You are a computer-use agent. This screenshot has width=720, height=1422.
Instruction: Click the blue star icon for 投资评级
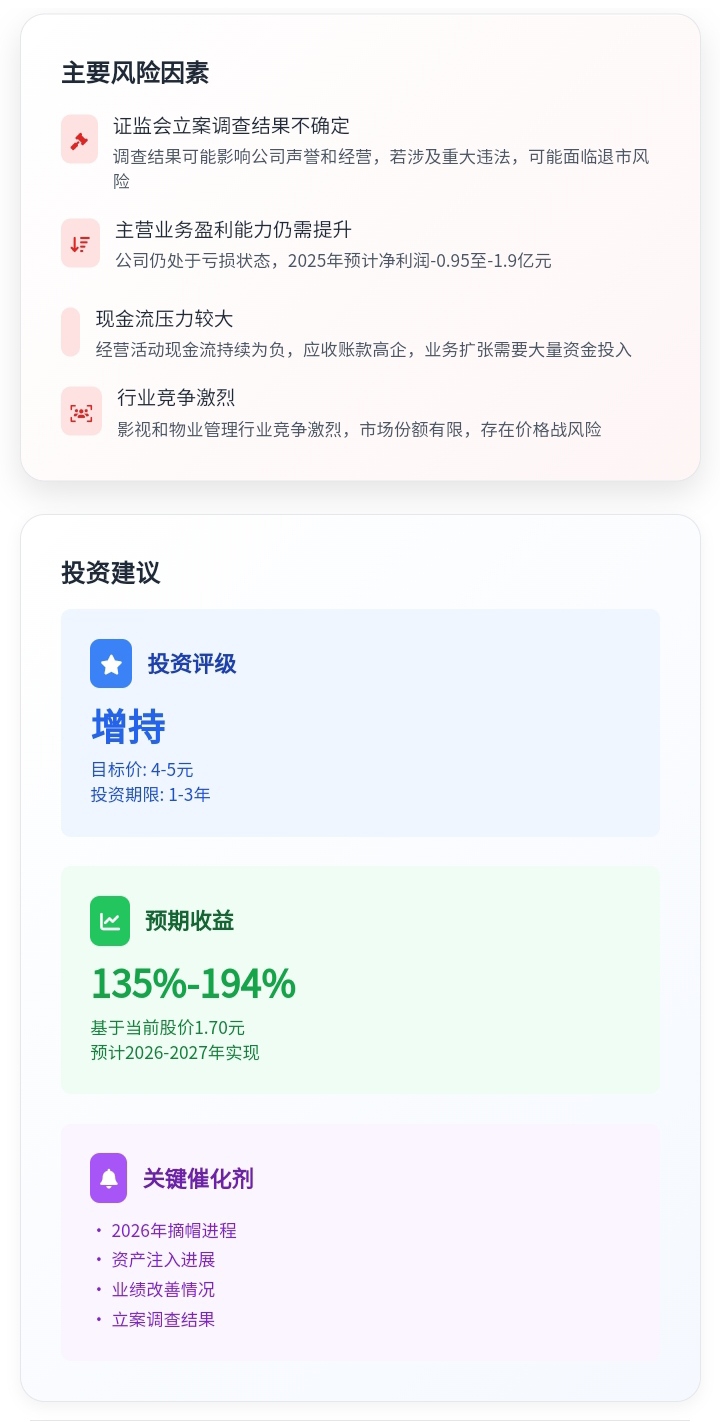111,663
